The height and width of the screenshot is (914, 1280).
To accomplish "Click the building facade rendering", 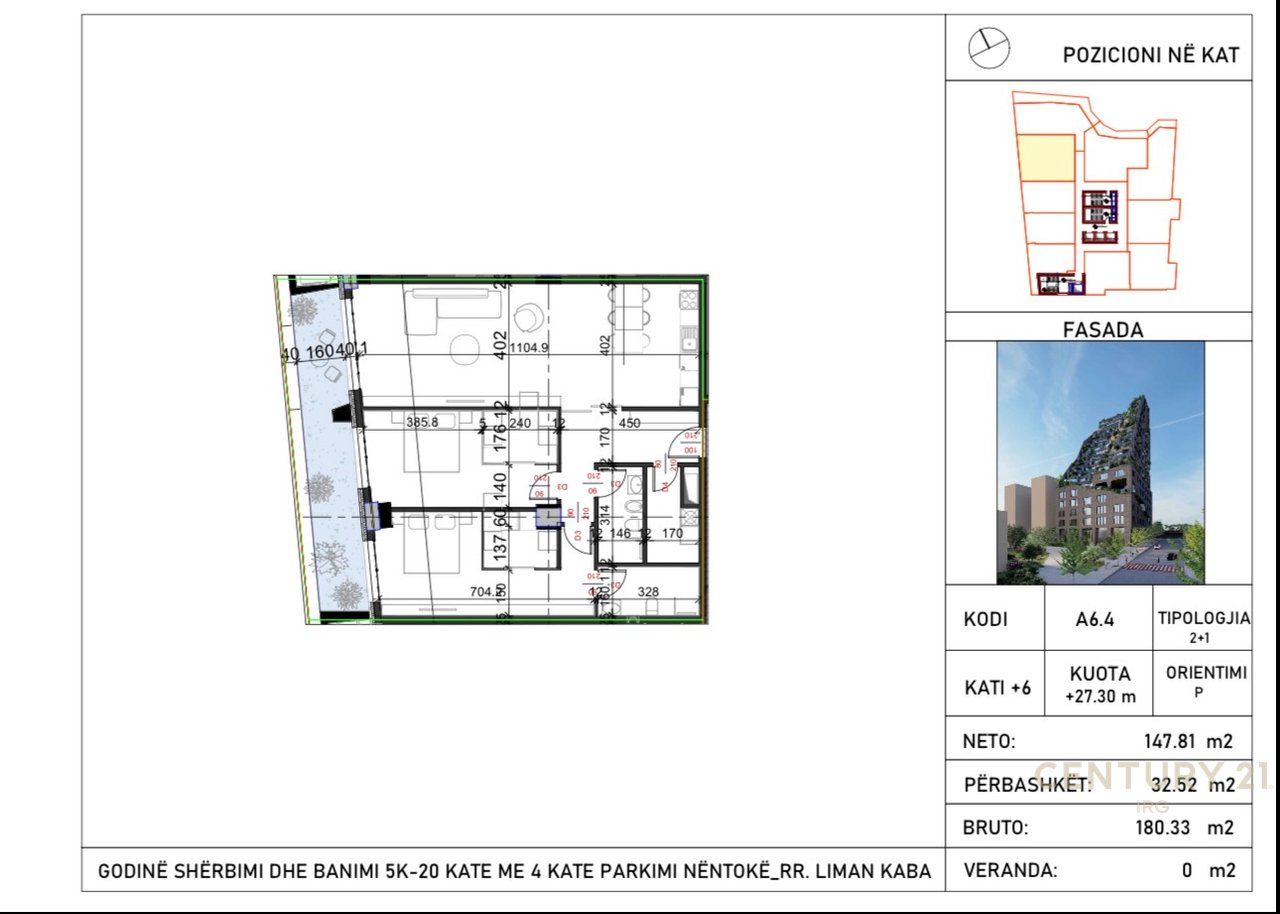I will tap(1100, 462).
